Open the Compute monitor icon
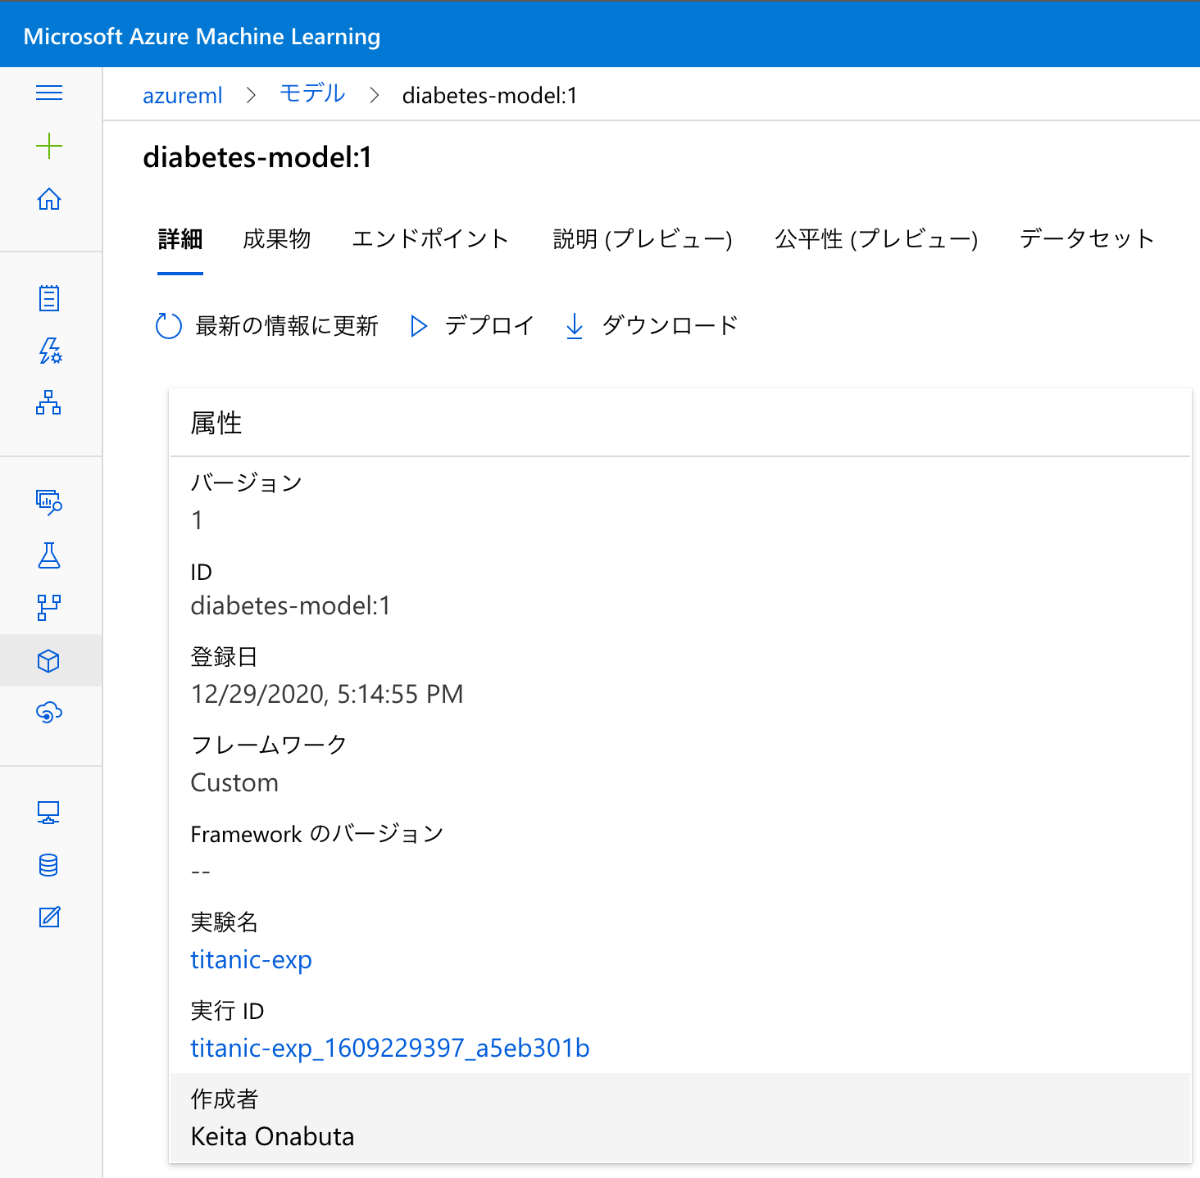The width and height of the screenshot is (1200, 1178). click(49, 812)
